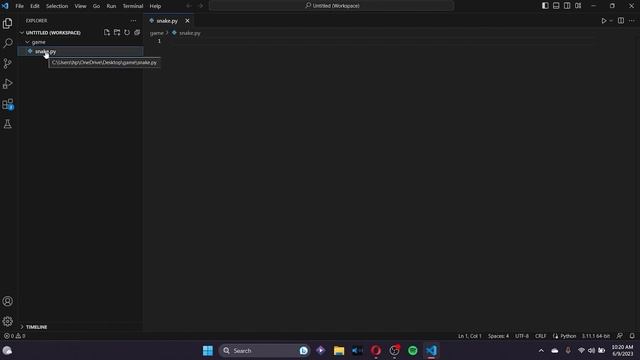
Task: Collapse the Untitled (Workspace) section
Action: (x=53, y=32)
